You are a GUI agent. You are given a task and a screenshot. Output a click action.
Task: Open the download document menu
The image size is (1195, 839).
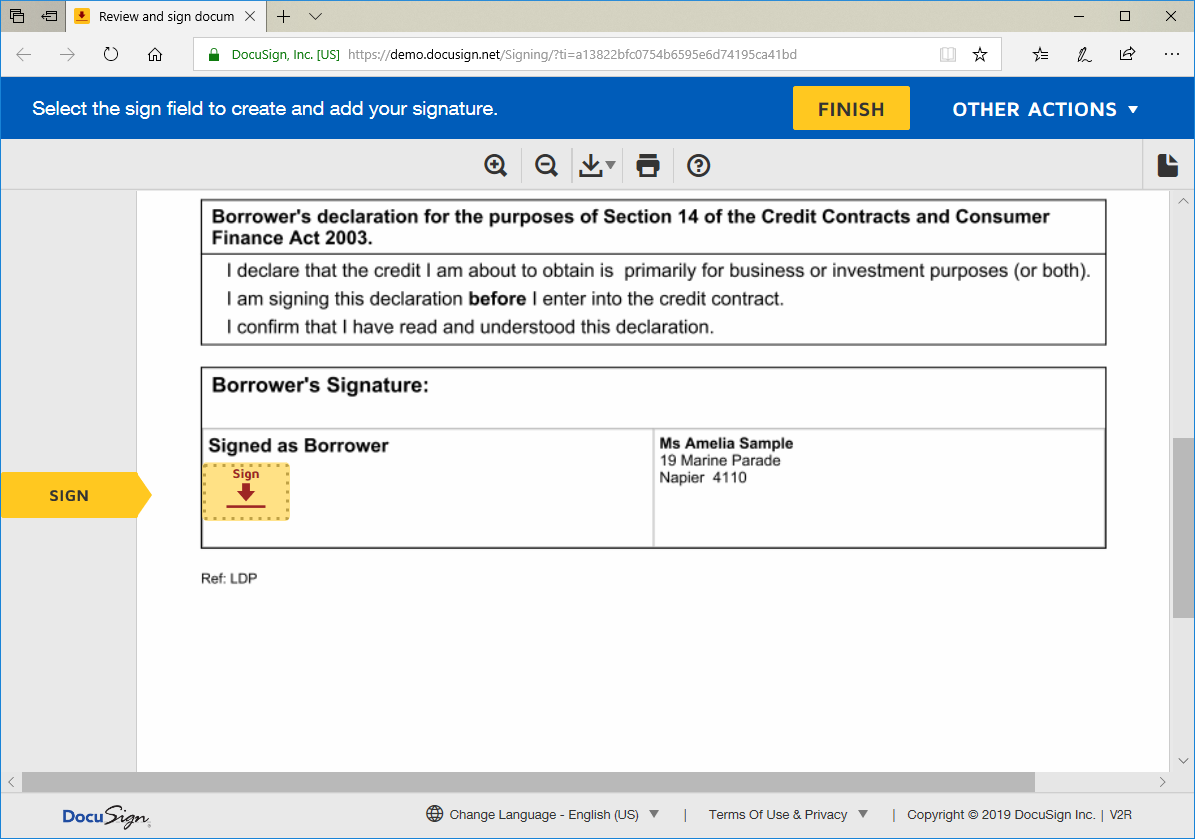pyautogui.click(x=597, y=166)
